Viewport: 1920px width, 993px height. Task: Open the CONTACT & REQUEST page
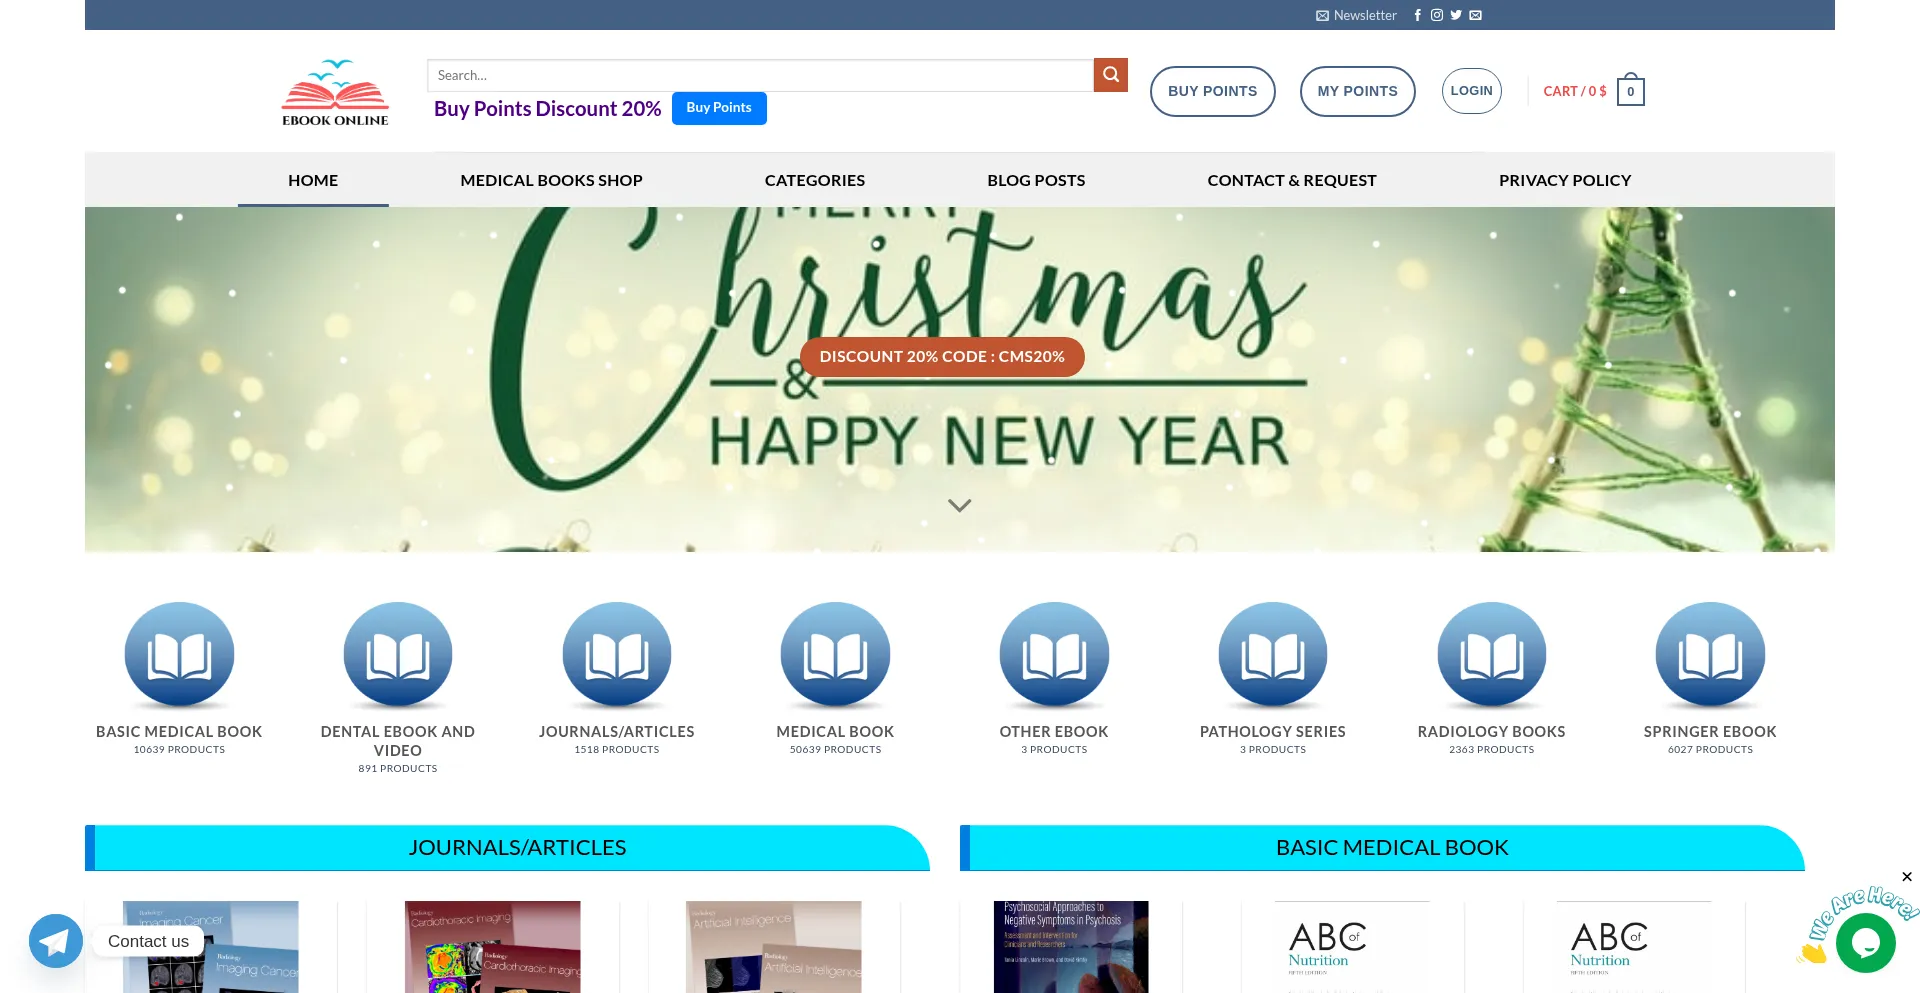click(1291, 180)
